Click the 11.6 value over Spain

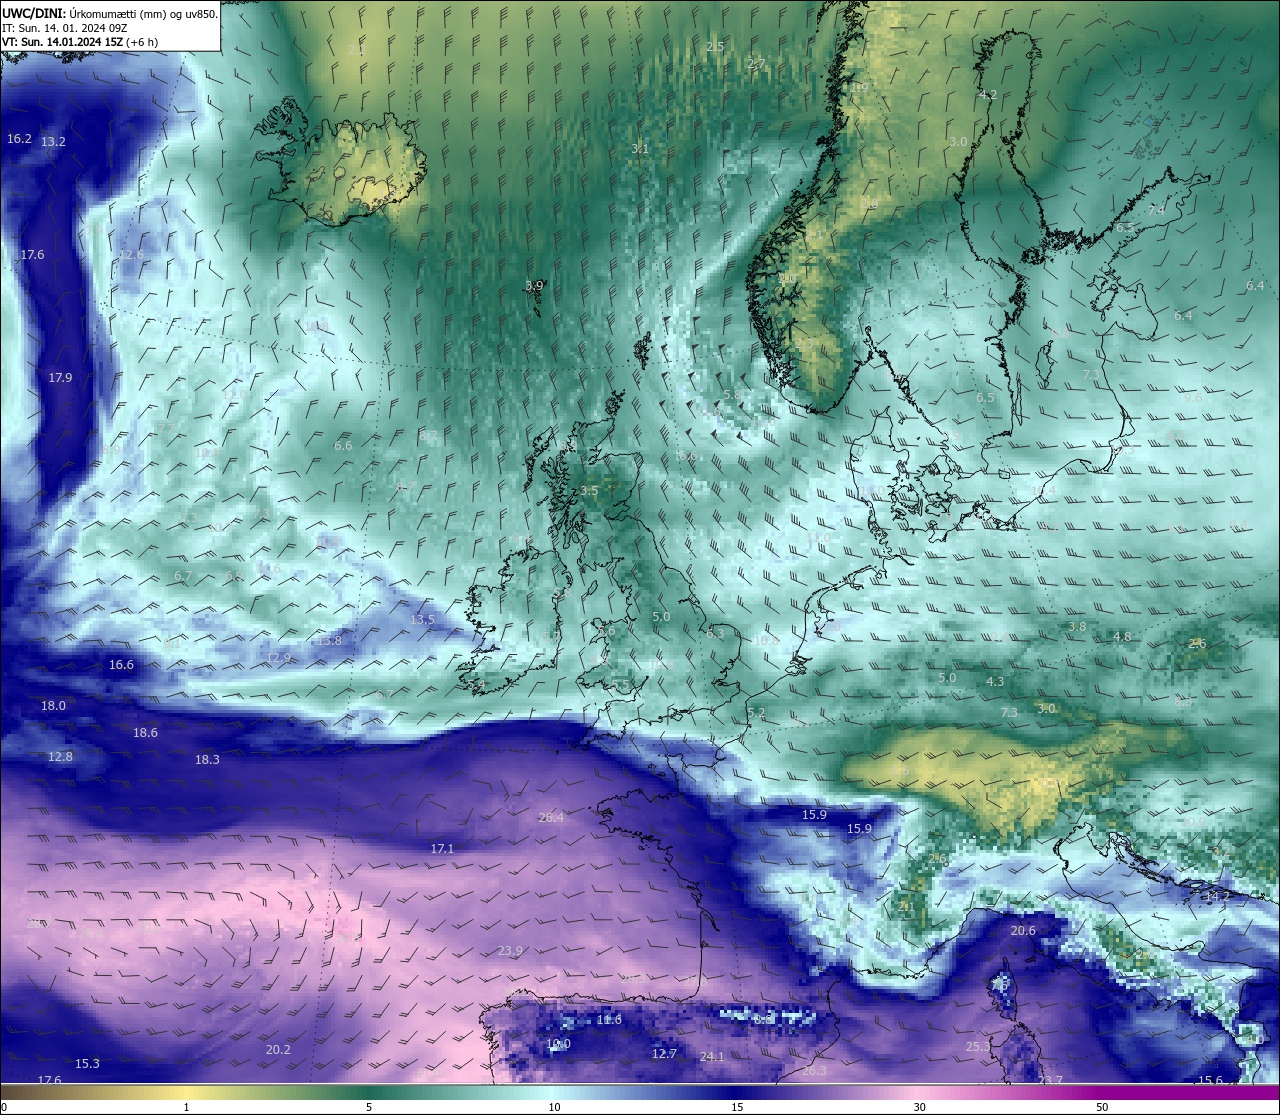coord(609,1020)
